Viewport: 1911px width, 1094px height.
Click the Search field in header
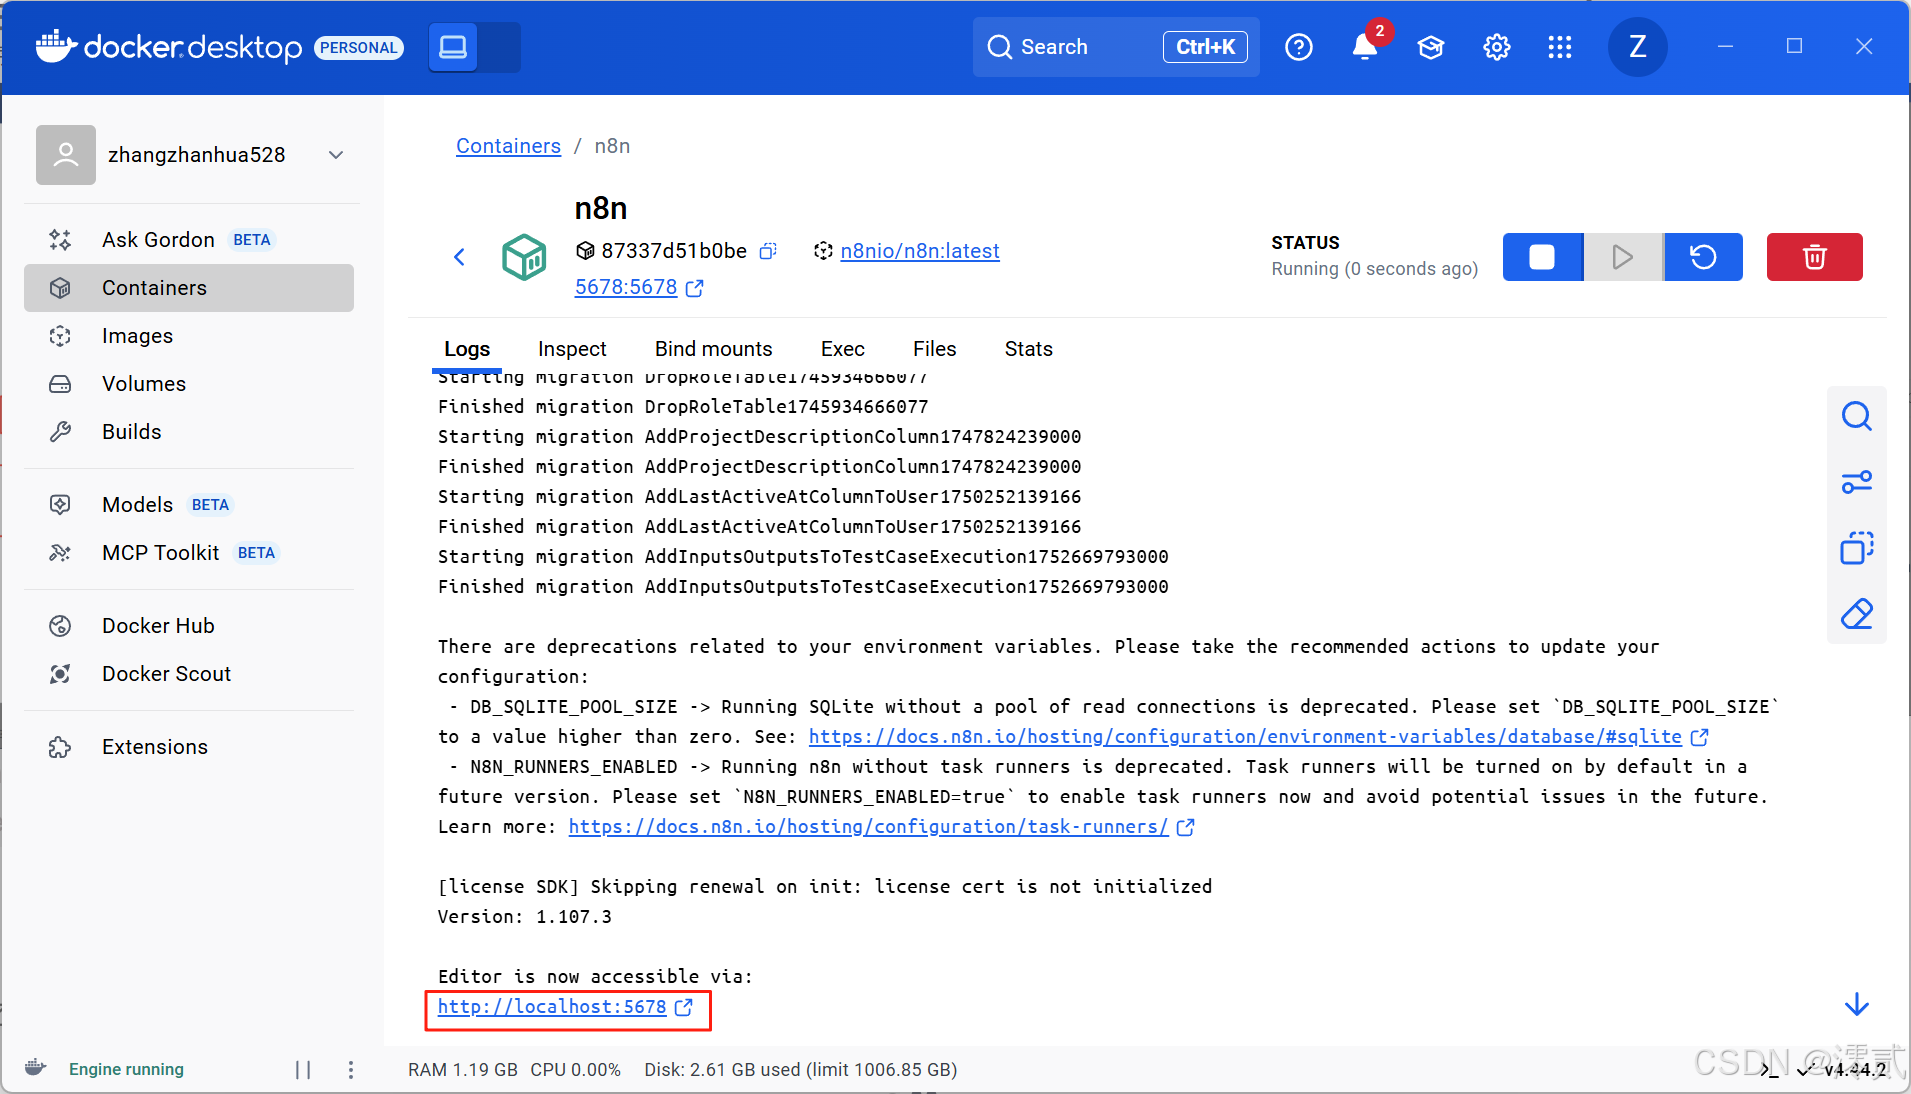tap(1115, 47)
